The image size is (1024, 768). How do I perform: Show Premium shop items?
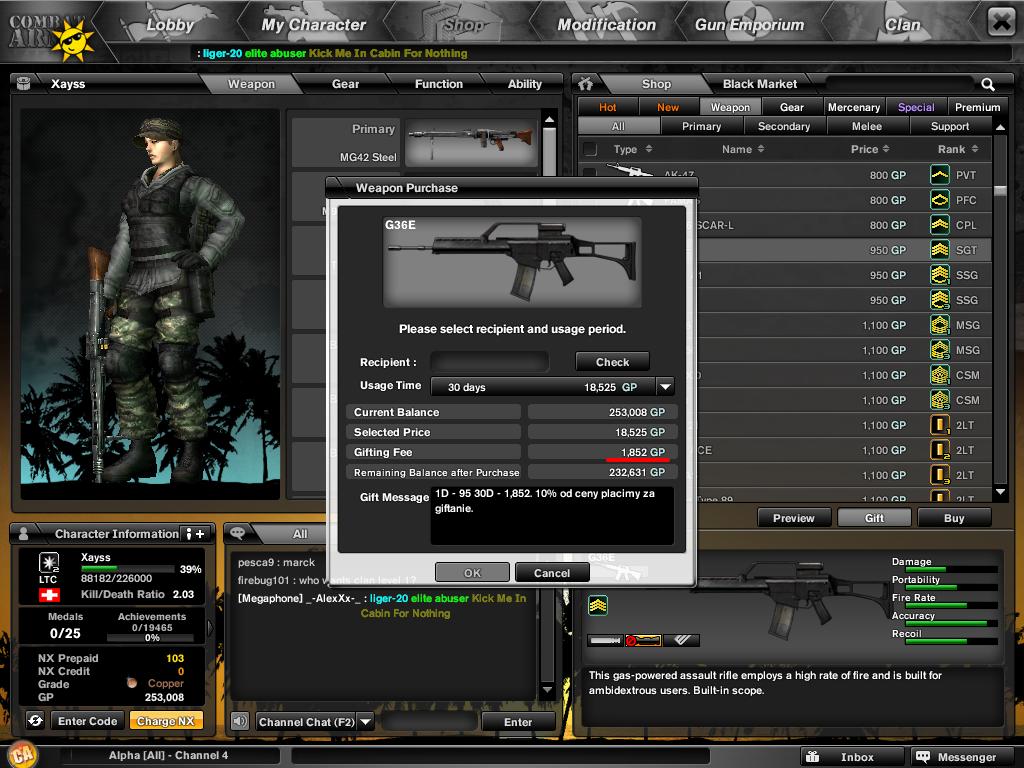977,107
